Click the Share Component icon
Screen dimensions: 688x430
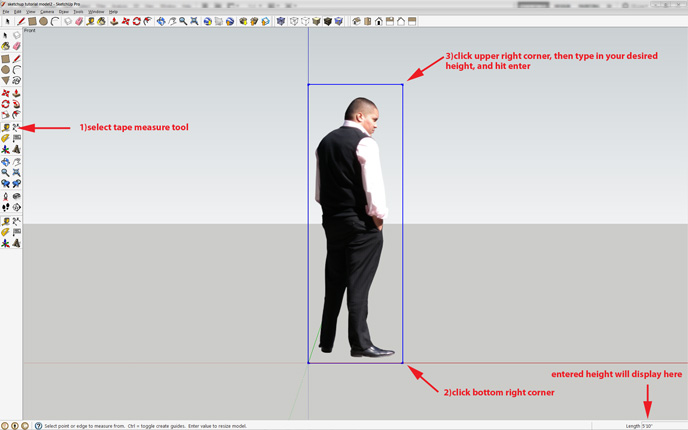coord(265,21)
